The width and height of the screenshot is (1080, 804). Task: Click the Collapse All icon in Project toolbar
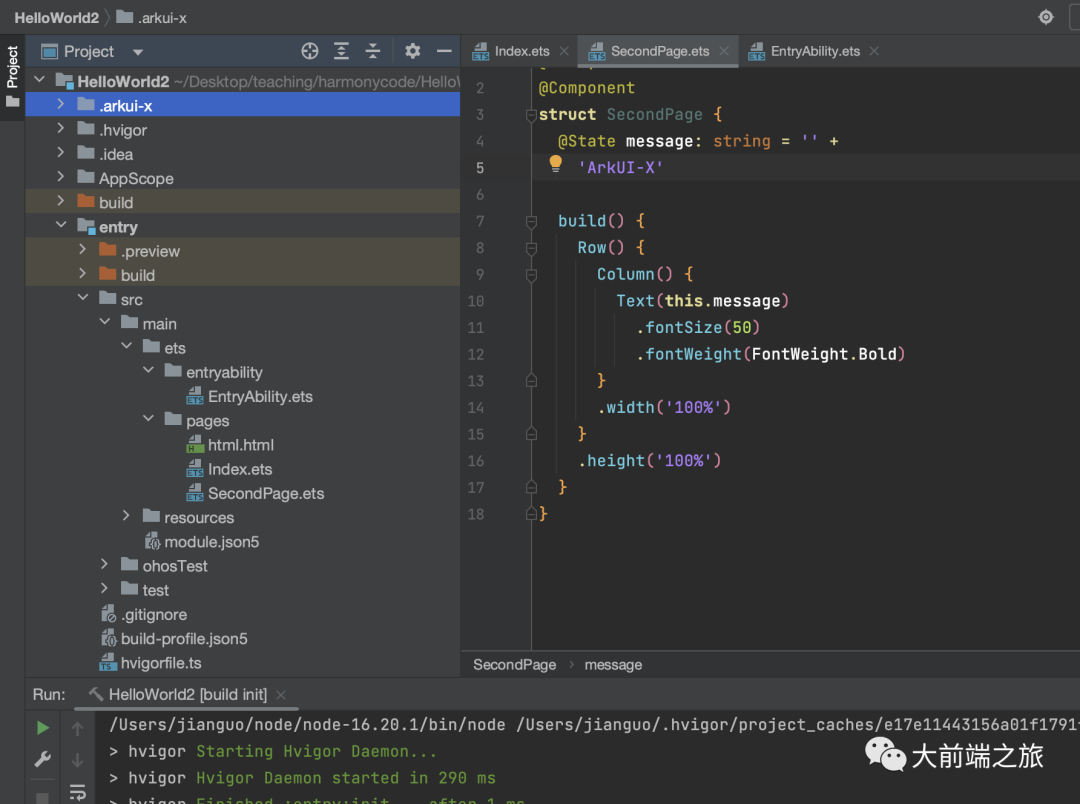click(x=373, y=51)
